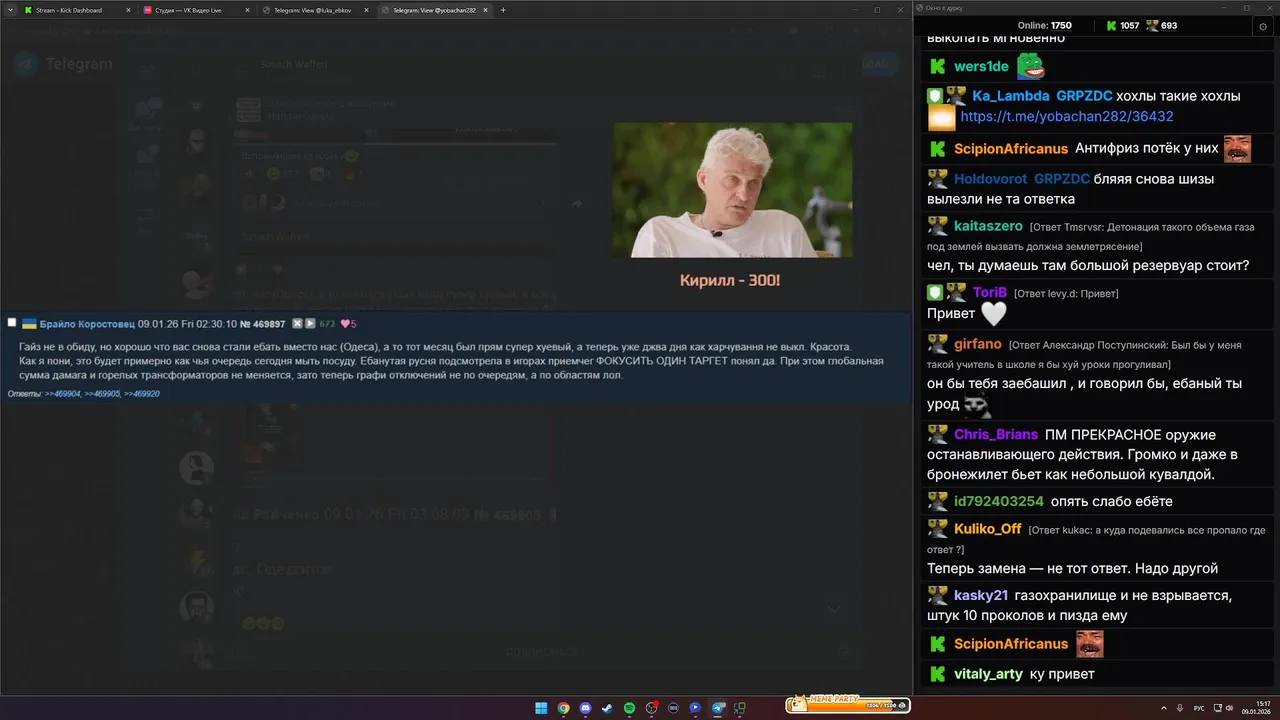This screenshot has height=720, width=1280.
Task: Click username Holdovorot in chat
Action: [x=990, y=179]
